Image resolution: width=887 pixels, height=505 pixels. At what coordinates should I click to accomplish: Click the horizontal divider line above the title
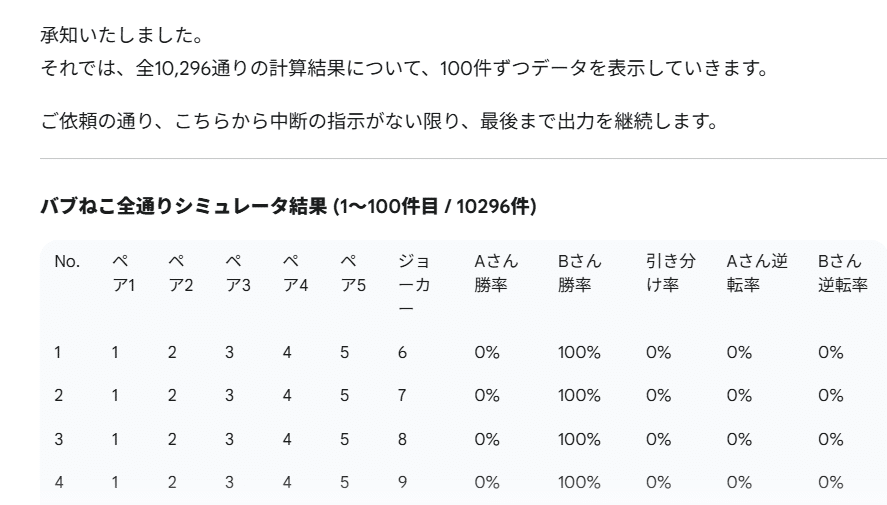(x=463, y=158)
